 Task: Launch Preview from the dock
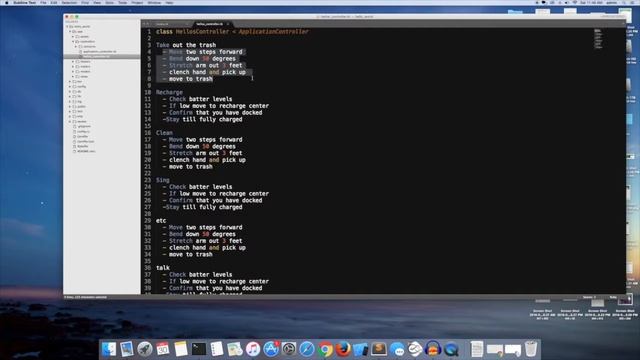pos(127,349)
